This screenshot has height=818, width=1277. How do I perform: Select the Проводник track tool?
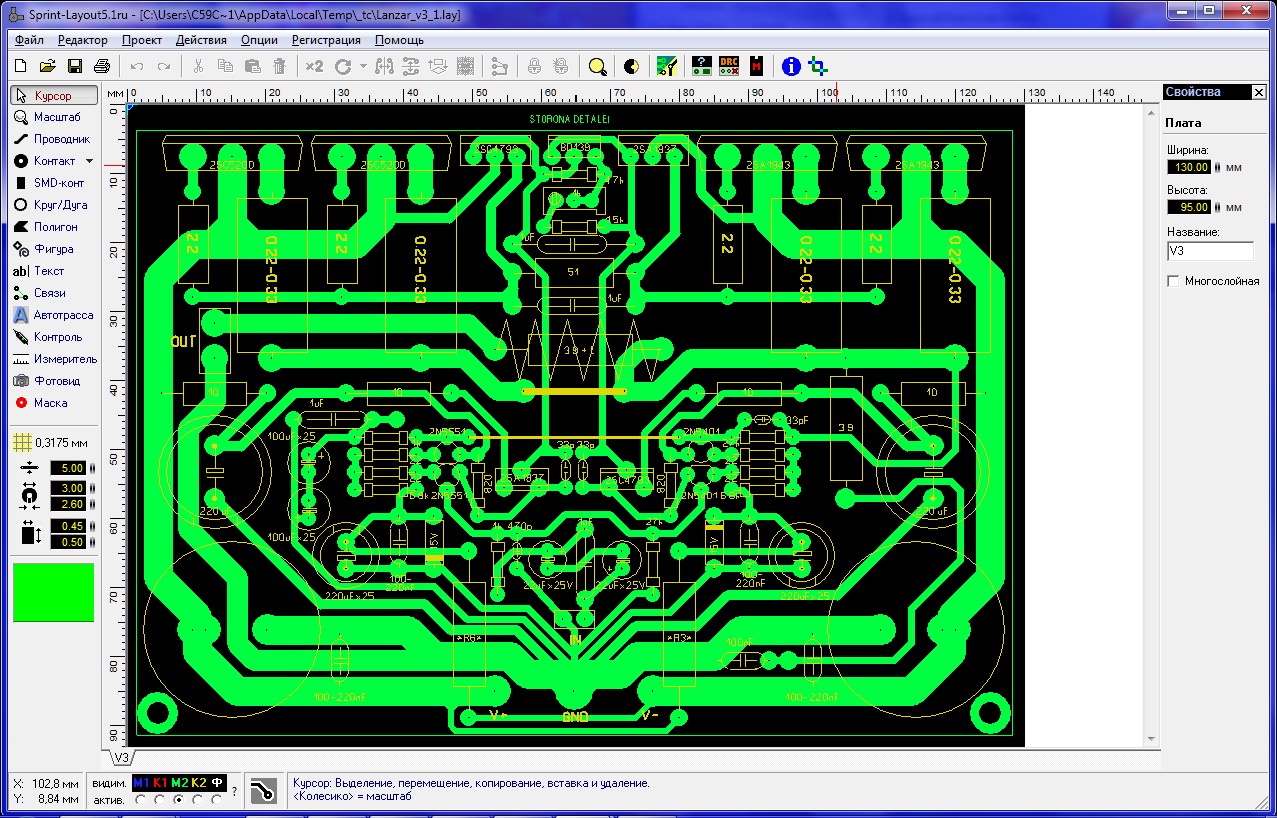[54, 139]
